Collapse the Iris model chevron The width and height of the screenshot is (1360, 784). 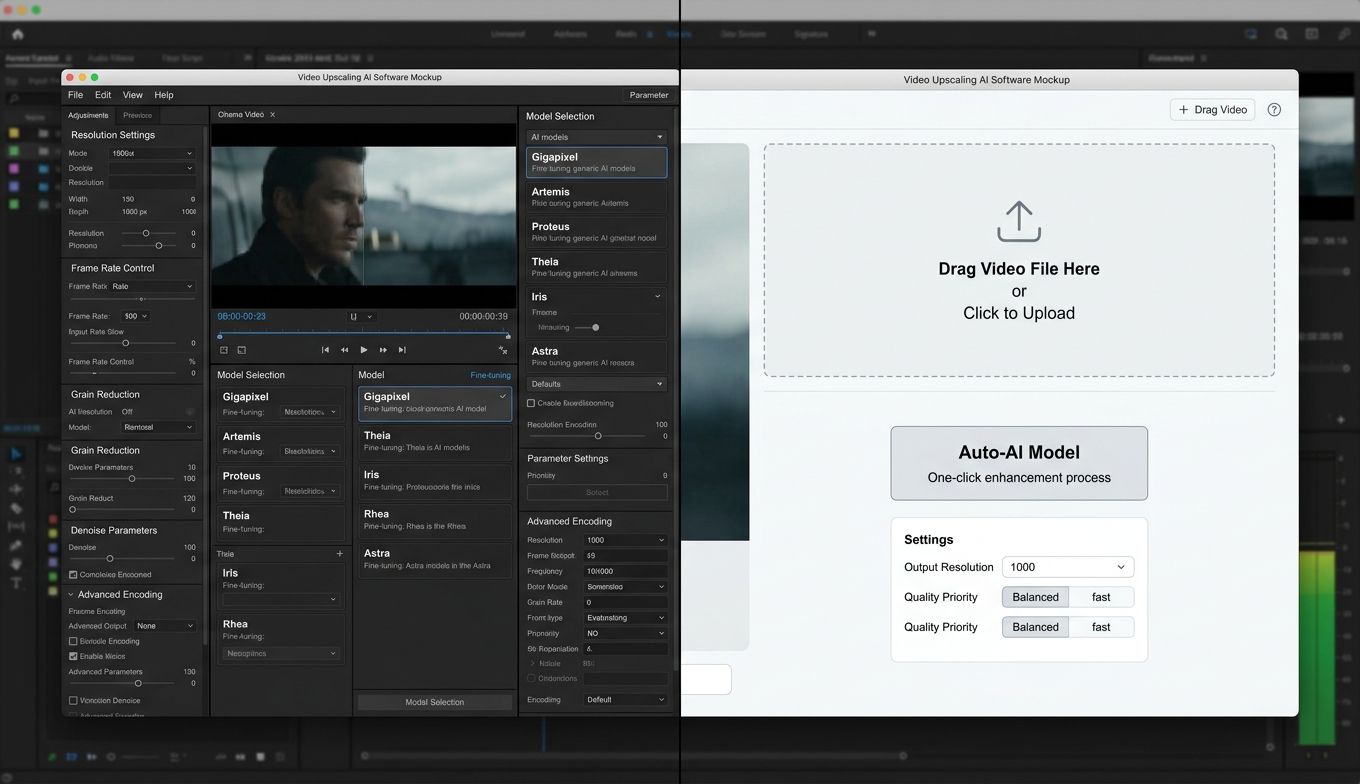tap(657, 296)
